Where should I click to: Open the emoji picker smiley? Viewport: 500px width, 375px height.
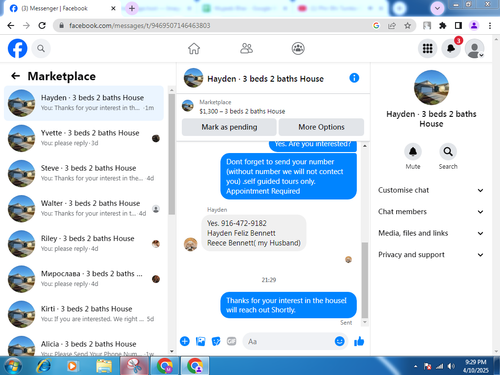(339, 341)
